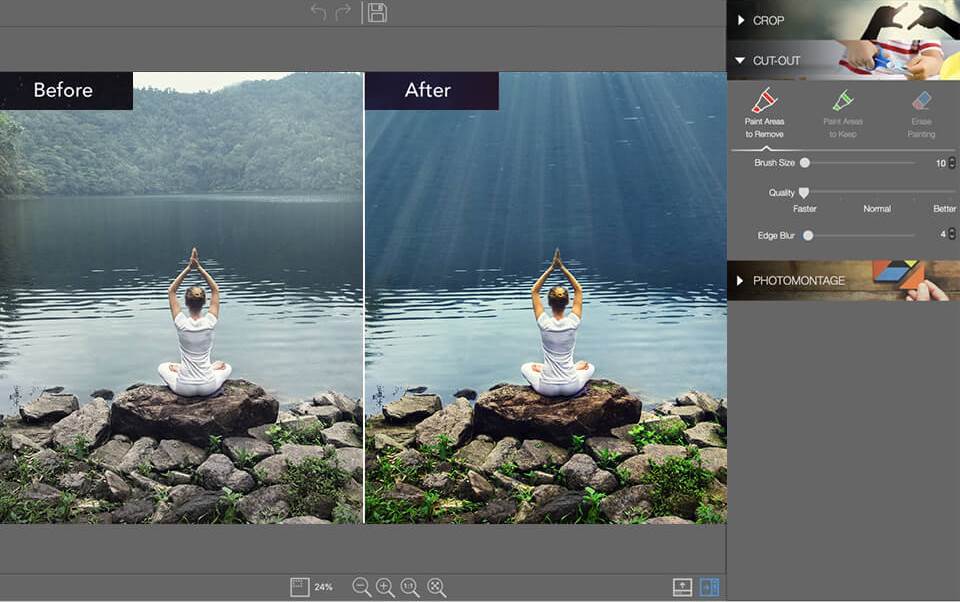The width and height of the screenshot is (960, 602).
Task: Click the Brush Size value field 10
Action: pyautogui.click(x=940, y=163)
